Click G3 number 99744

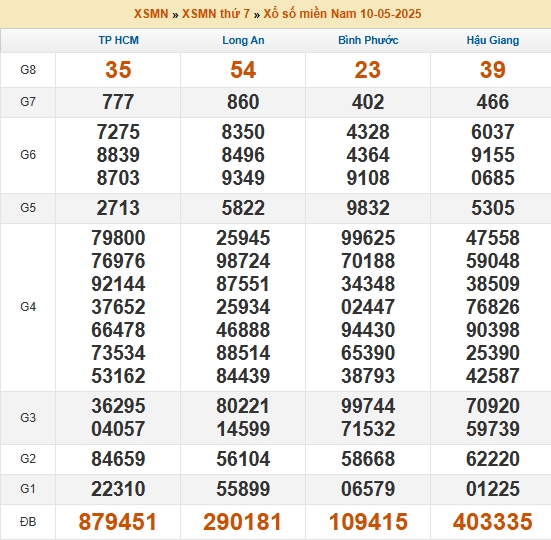pos(368,406)
